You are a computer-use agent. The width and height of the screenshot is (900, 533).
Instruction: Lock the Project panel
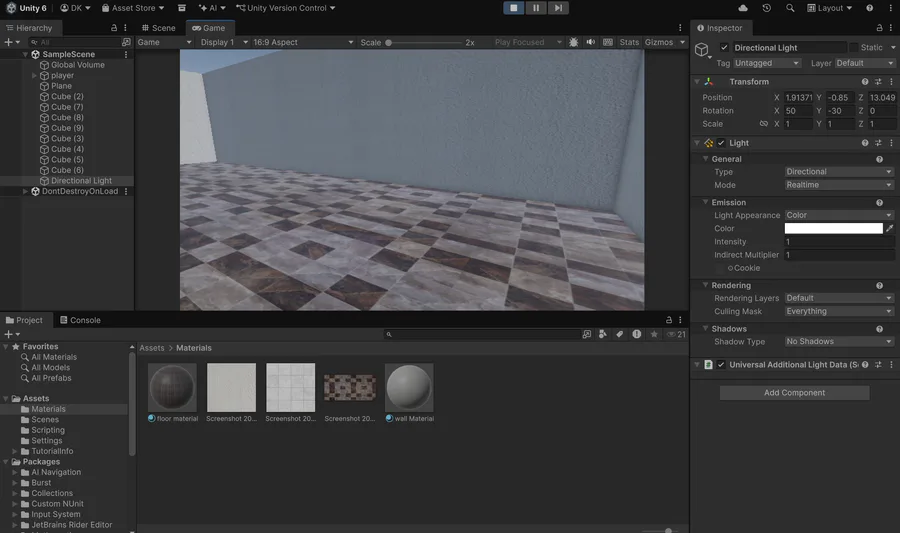tap(669, 320)
